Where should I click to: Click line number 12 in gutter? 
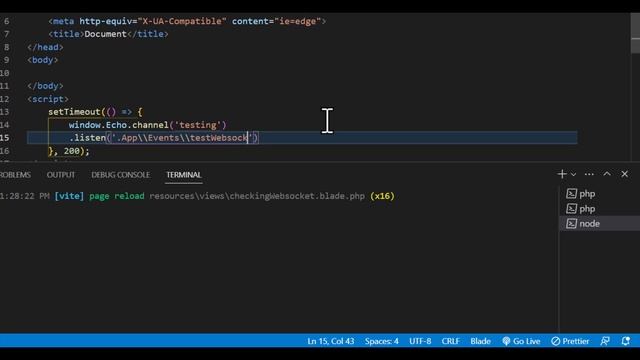pyautogui.click(x=5, y=99)
